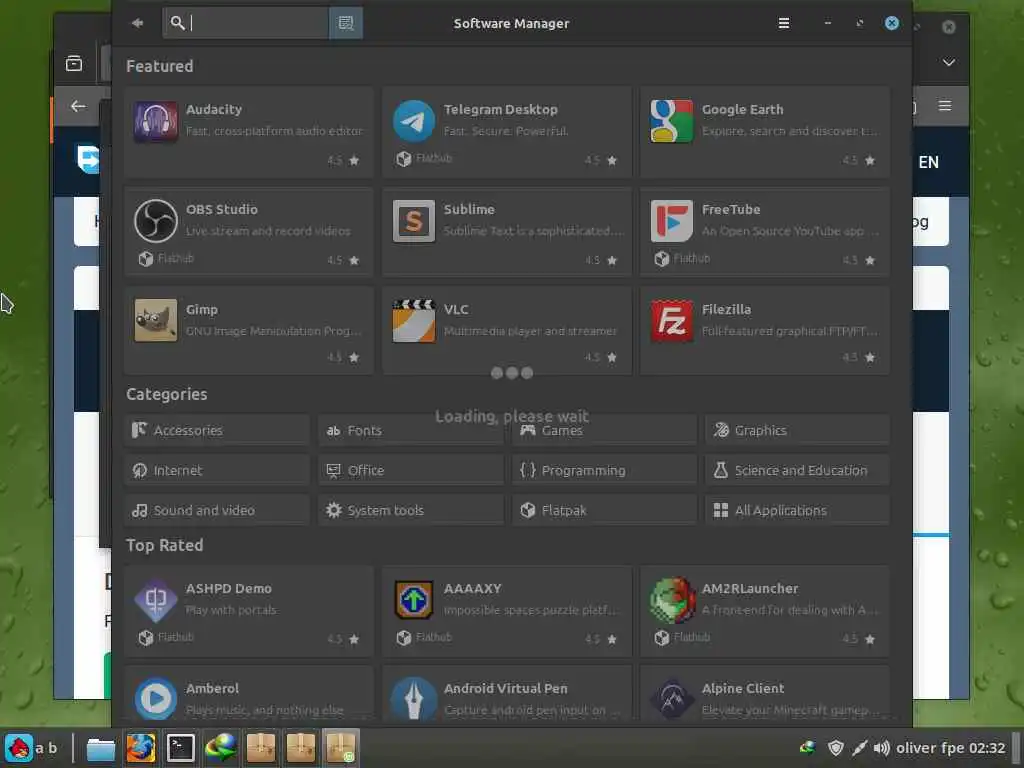Go back with the arrow in Software Manager

click(137, 23)
